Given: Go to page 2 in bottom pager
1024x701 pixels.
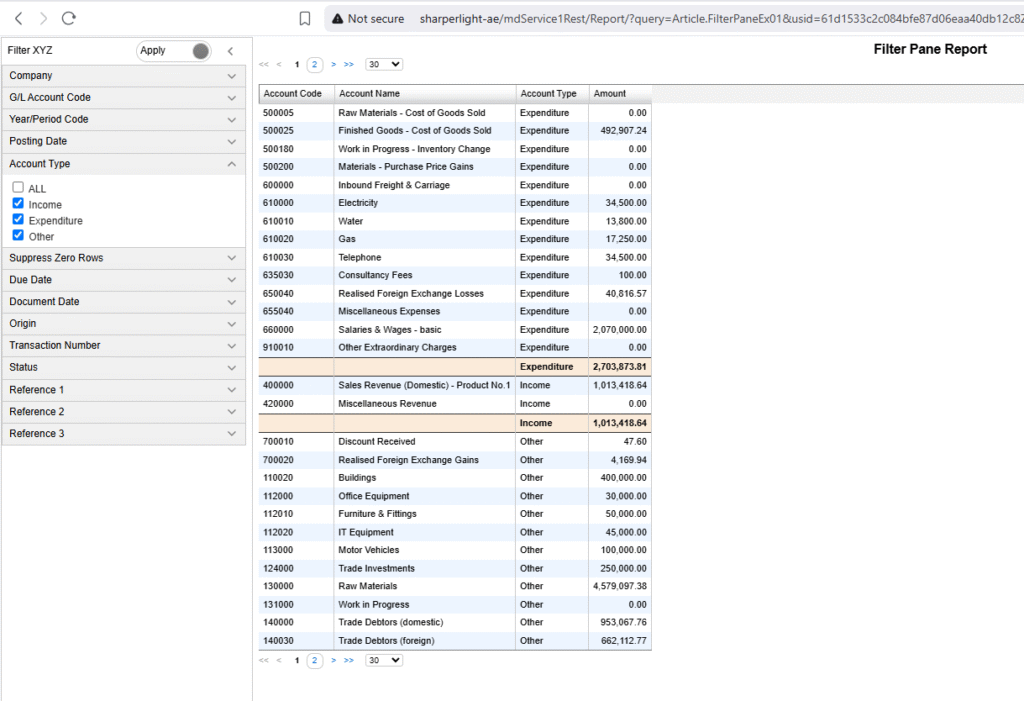Looking at the screenshot, I should 314,660.
